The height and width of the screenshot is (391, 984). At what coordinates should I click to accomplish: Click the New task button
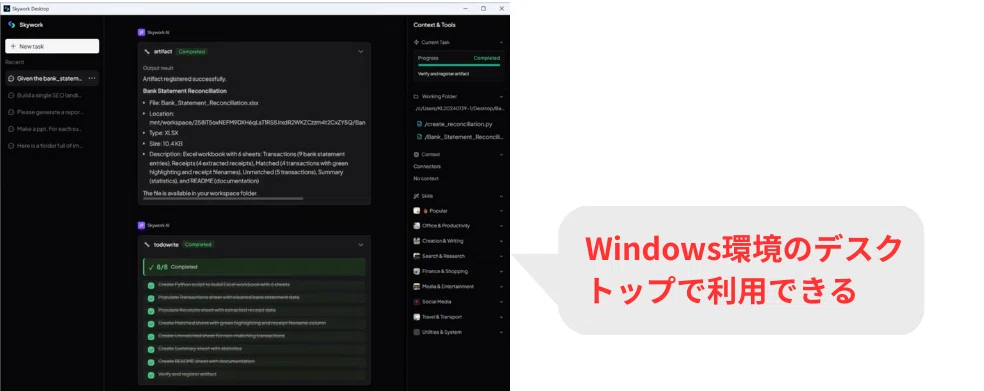tap(52, 46)
